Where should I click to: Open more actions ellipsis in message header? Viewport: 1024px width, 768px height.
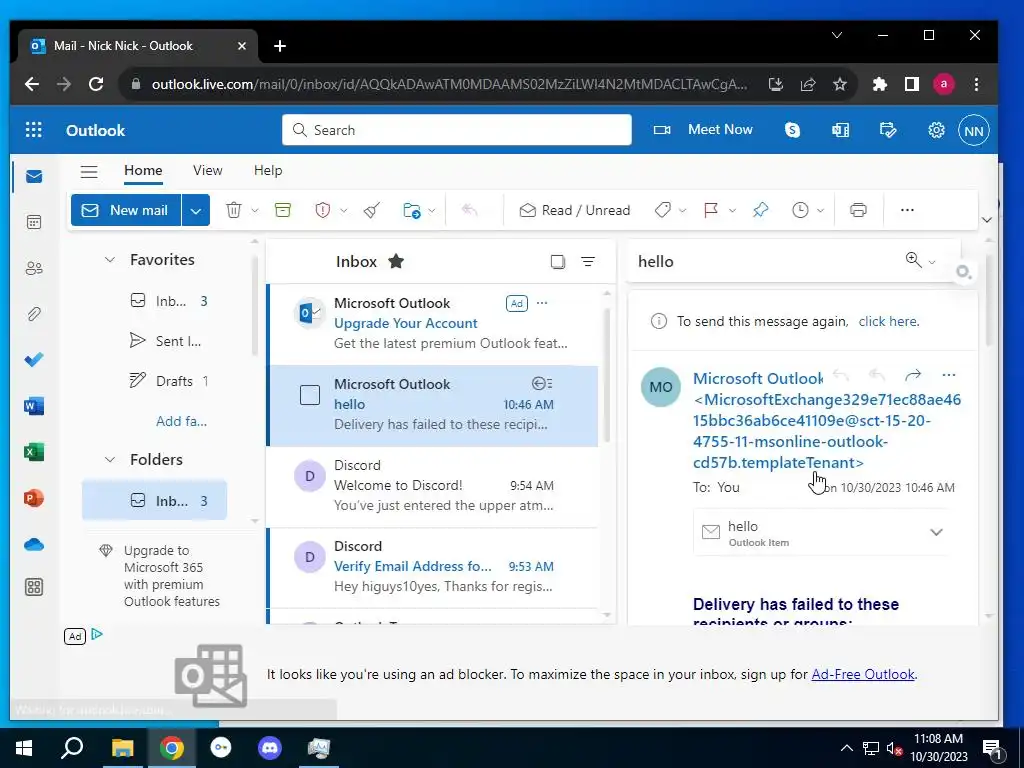click(949, 375)
